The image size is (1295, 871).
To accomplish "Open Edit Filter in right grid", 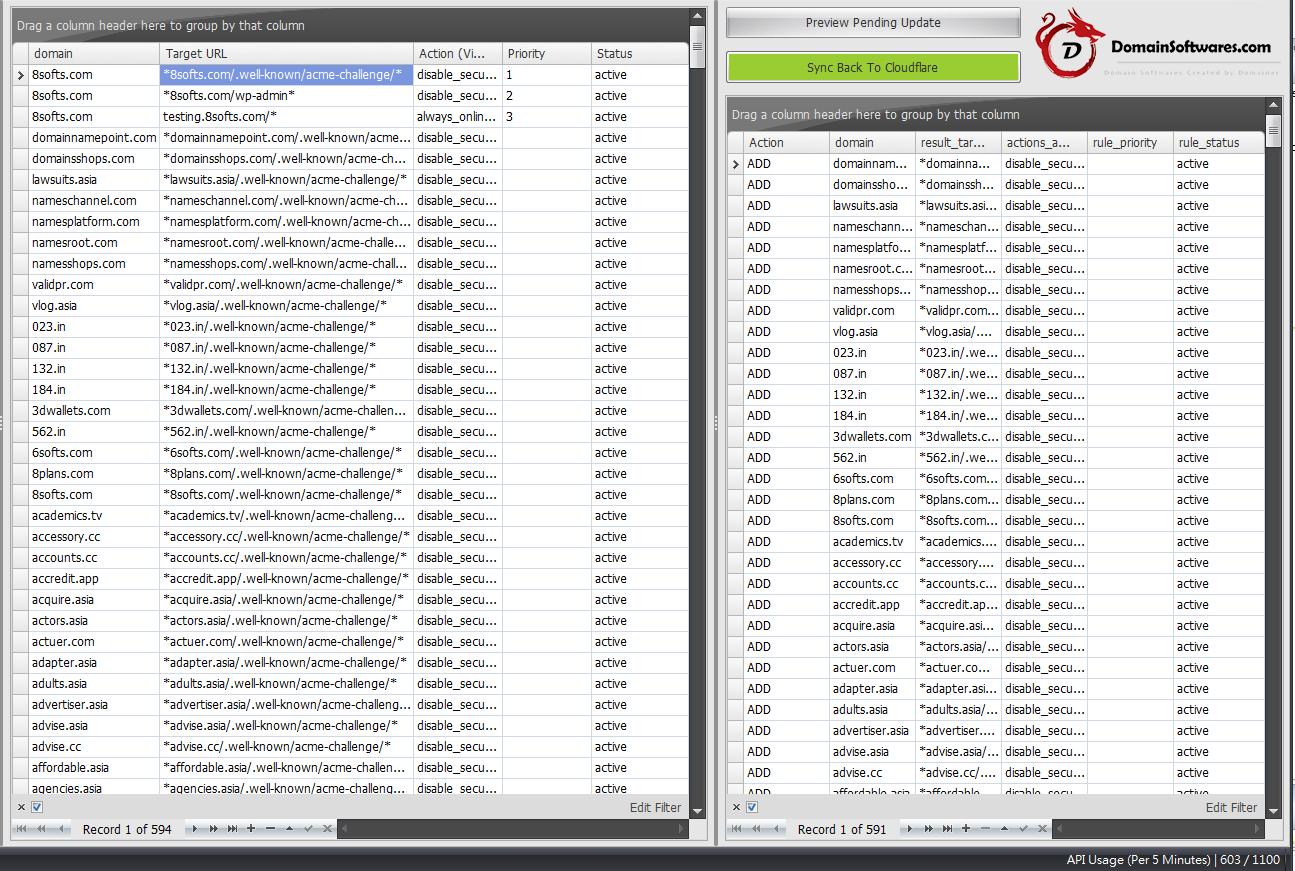I will [x=1231, y=807].
